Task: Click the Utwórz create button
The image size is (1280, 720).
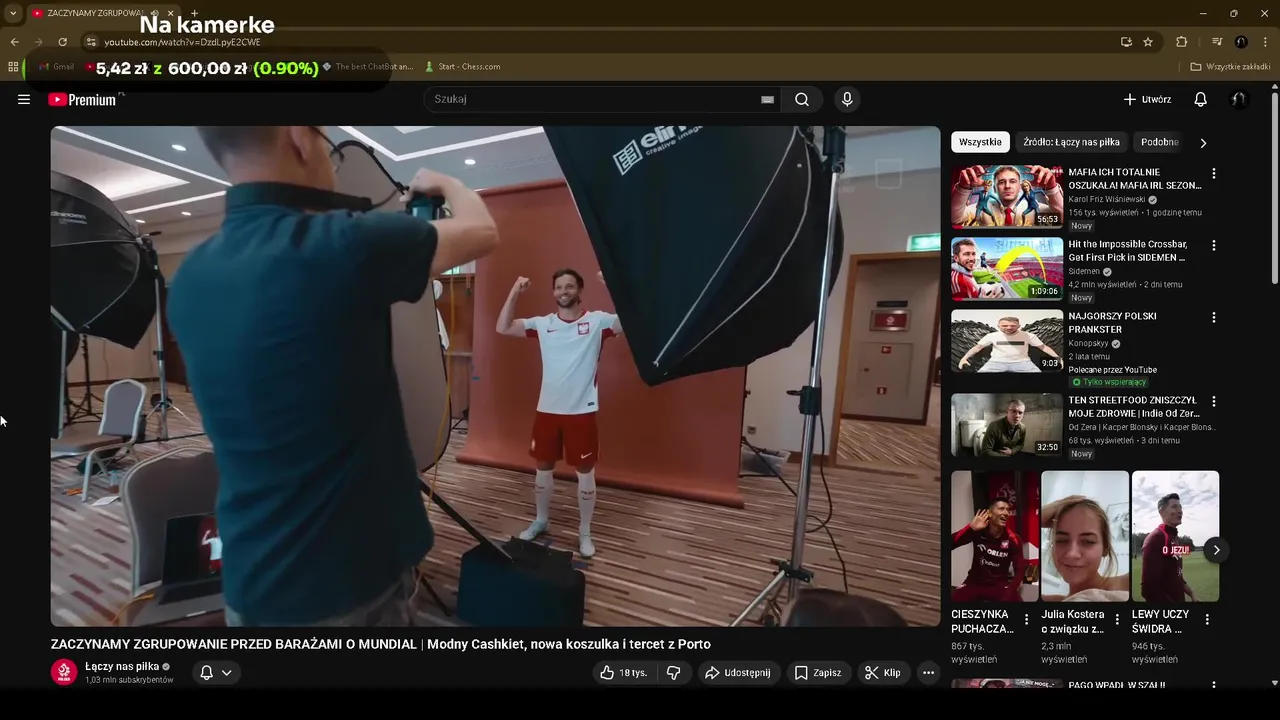Action: pyautogui.click(x=1147, y=99)
